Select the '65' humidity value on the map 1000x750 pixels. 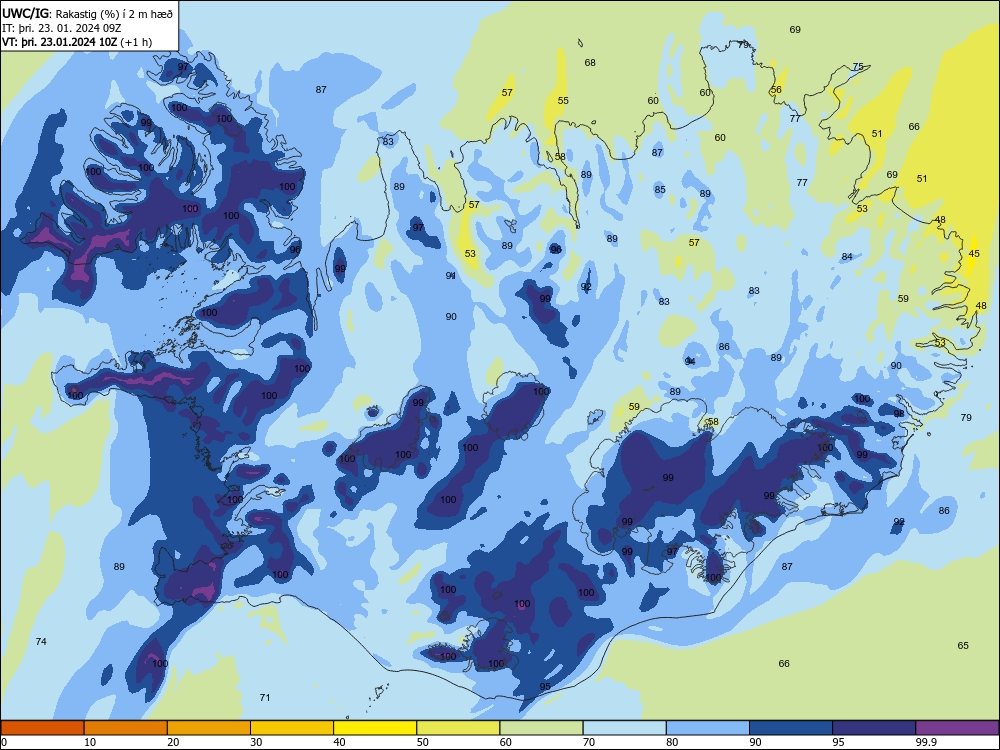pyautogui.click(x=963, y=645)
